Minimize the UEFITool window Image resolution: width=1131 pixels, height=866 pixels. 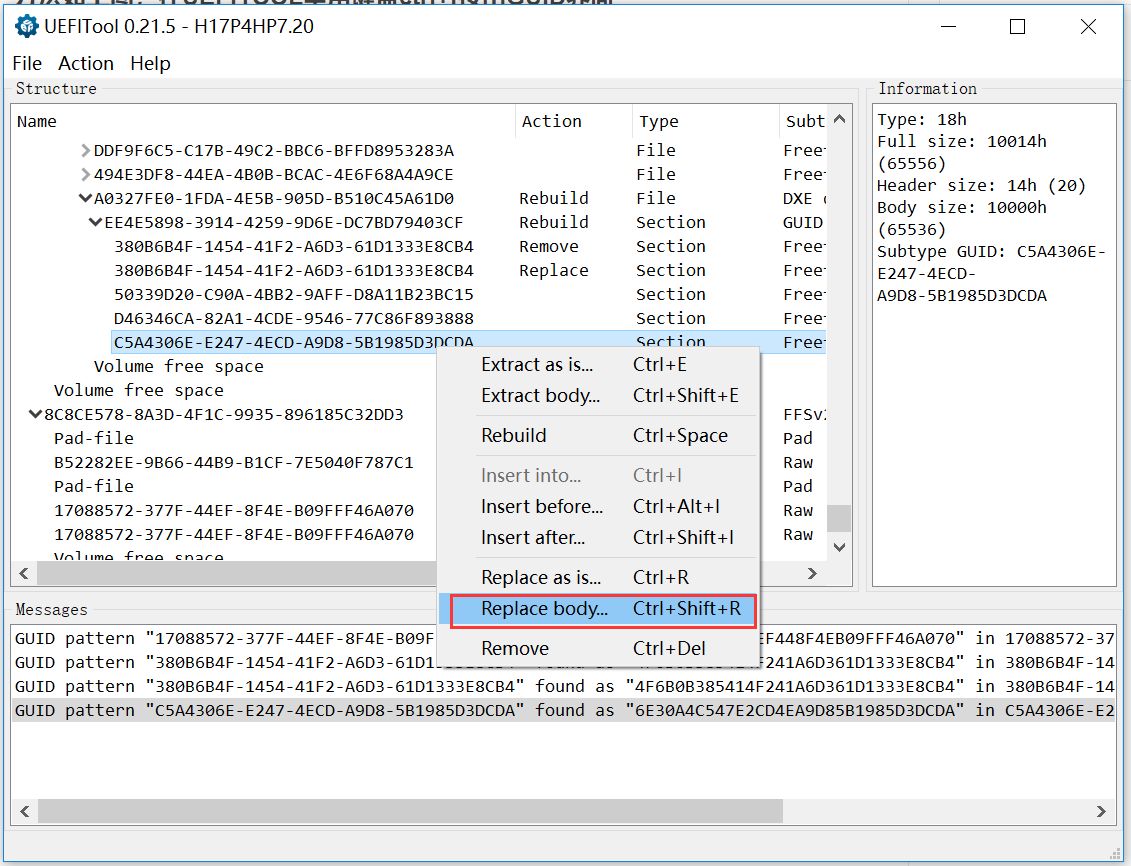[x=949, y=27]
